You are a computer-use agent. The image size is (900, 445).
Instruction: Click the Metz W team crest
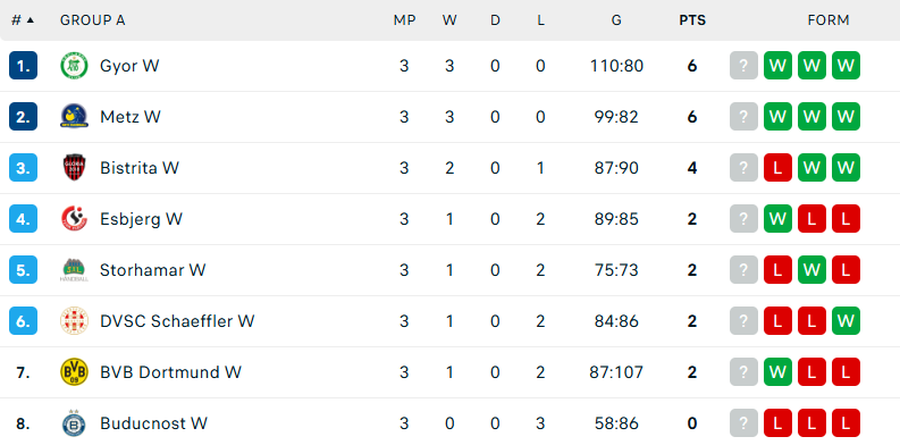pos(74,117)
